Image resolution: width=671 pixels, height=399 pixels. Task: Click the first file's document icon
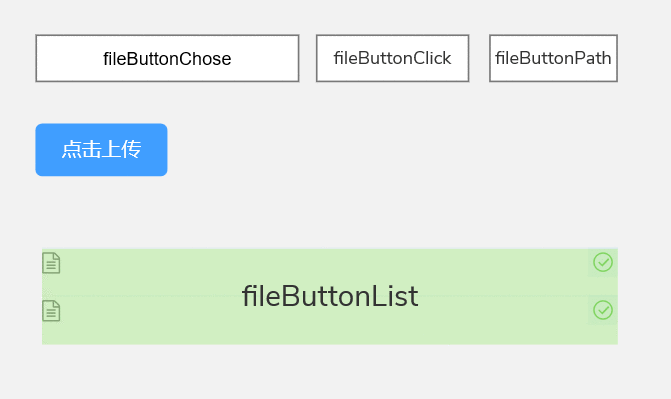point(51,262)
